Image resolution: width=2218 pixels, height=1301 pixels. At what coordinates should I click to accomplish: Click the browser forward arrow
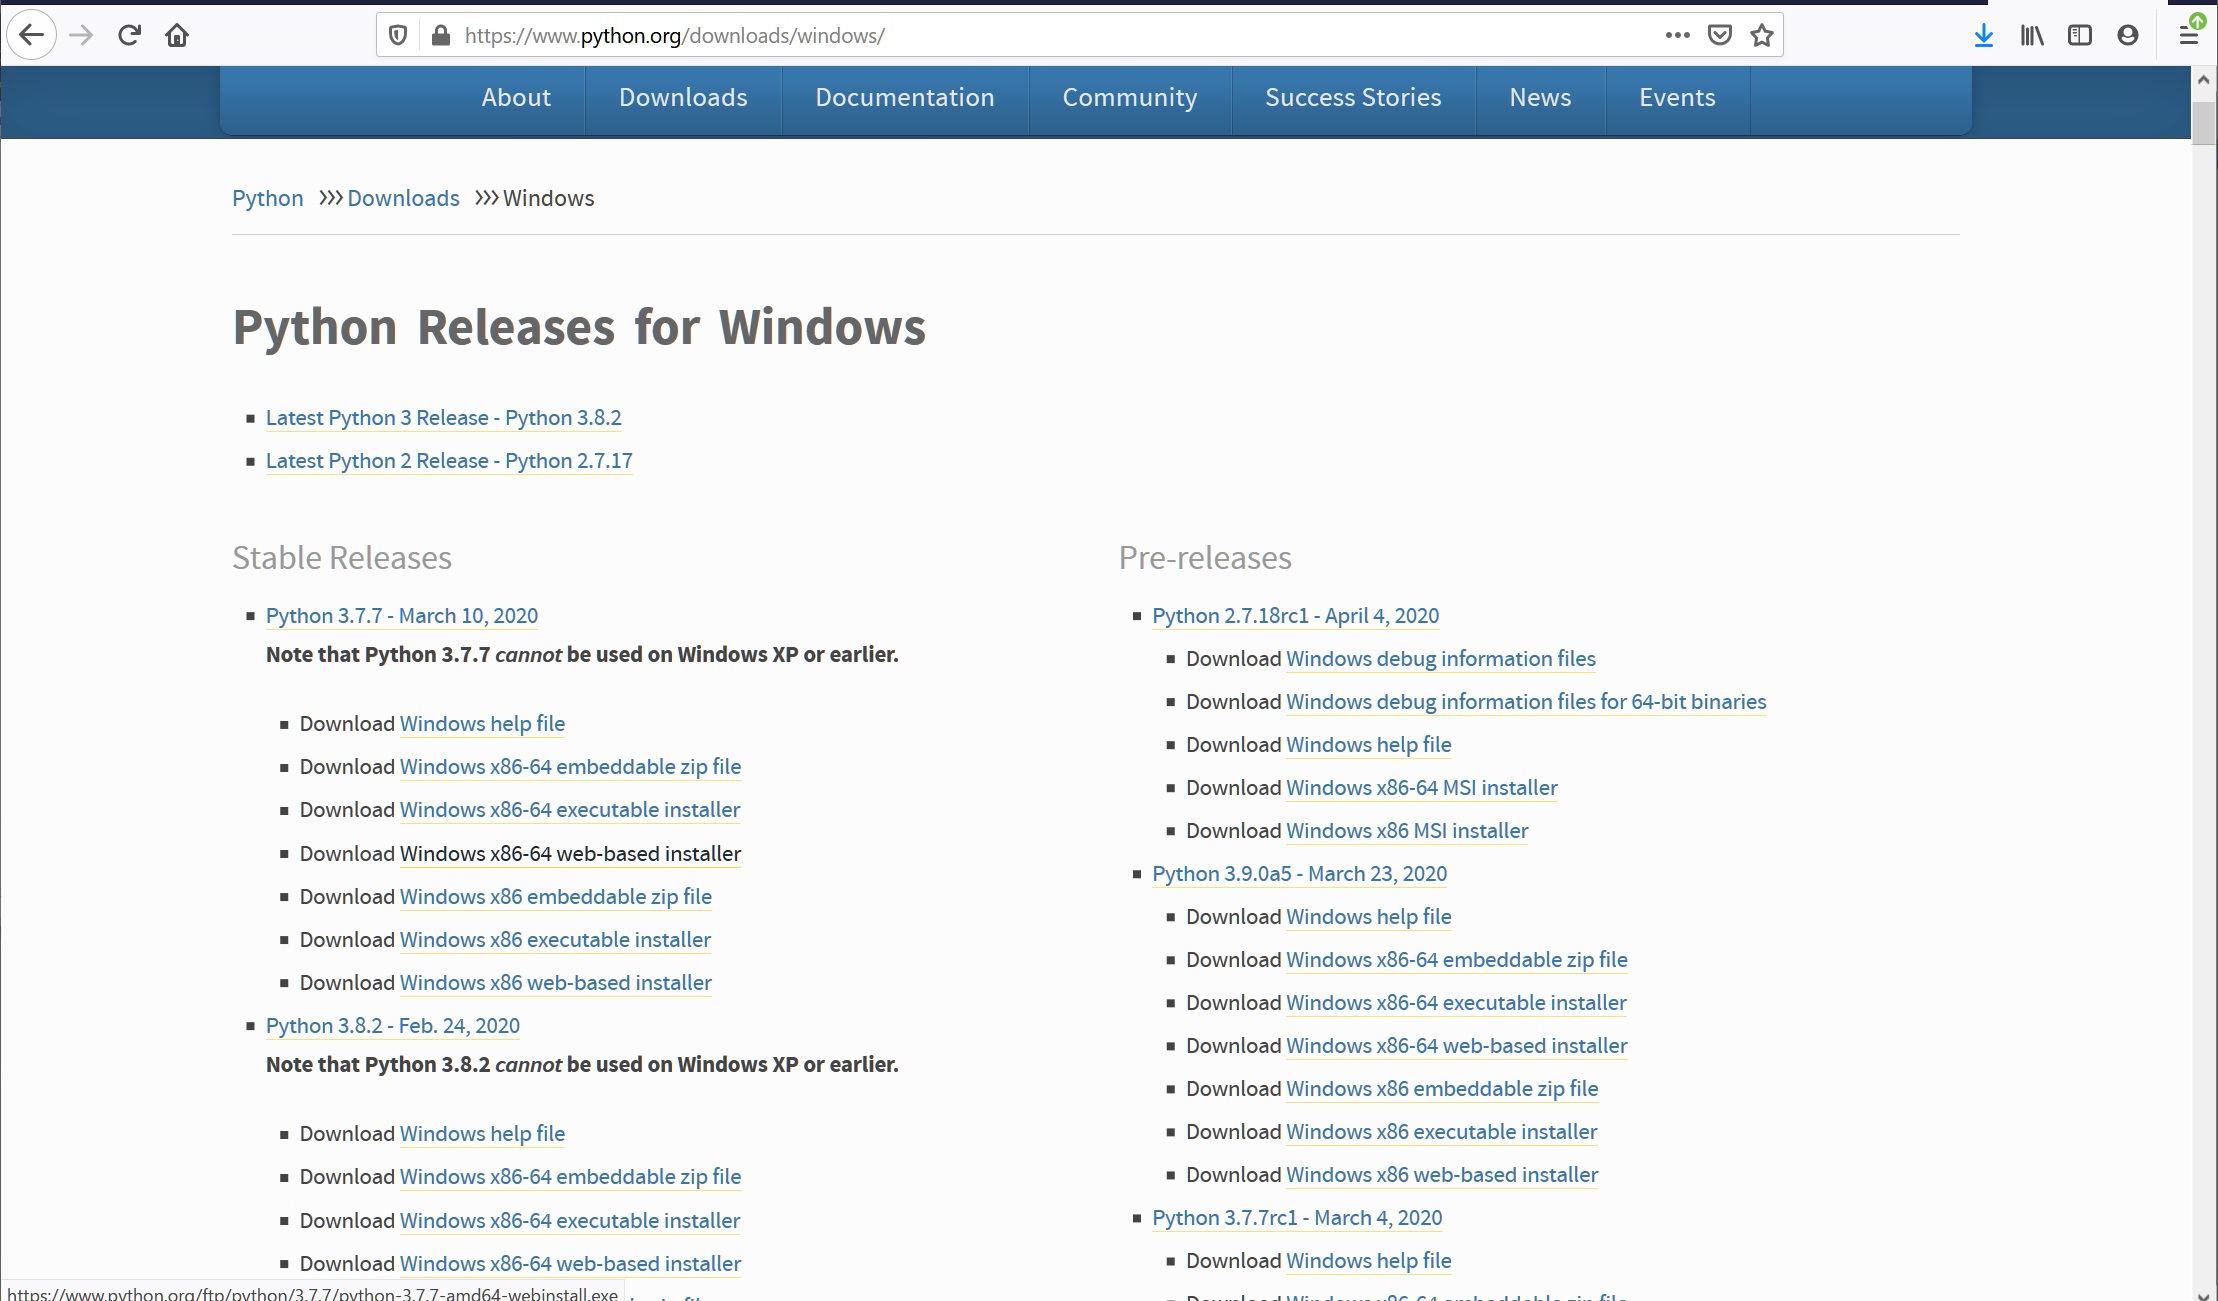[81, 36]
